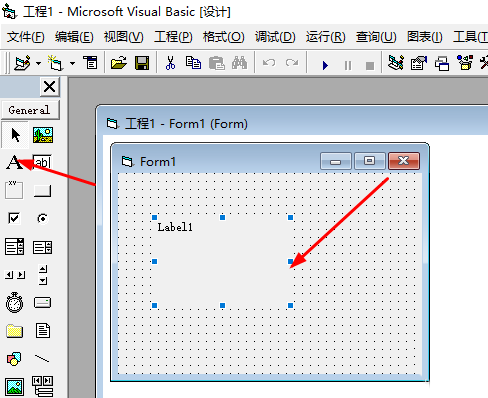This screenshot has height=398, width=488.
Task: Open the Form Layout Window icon
Action: pyautogui.click(x=442, y=63)
